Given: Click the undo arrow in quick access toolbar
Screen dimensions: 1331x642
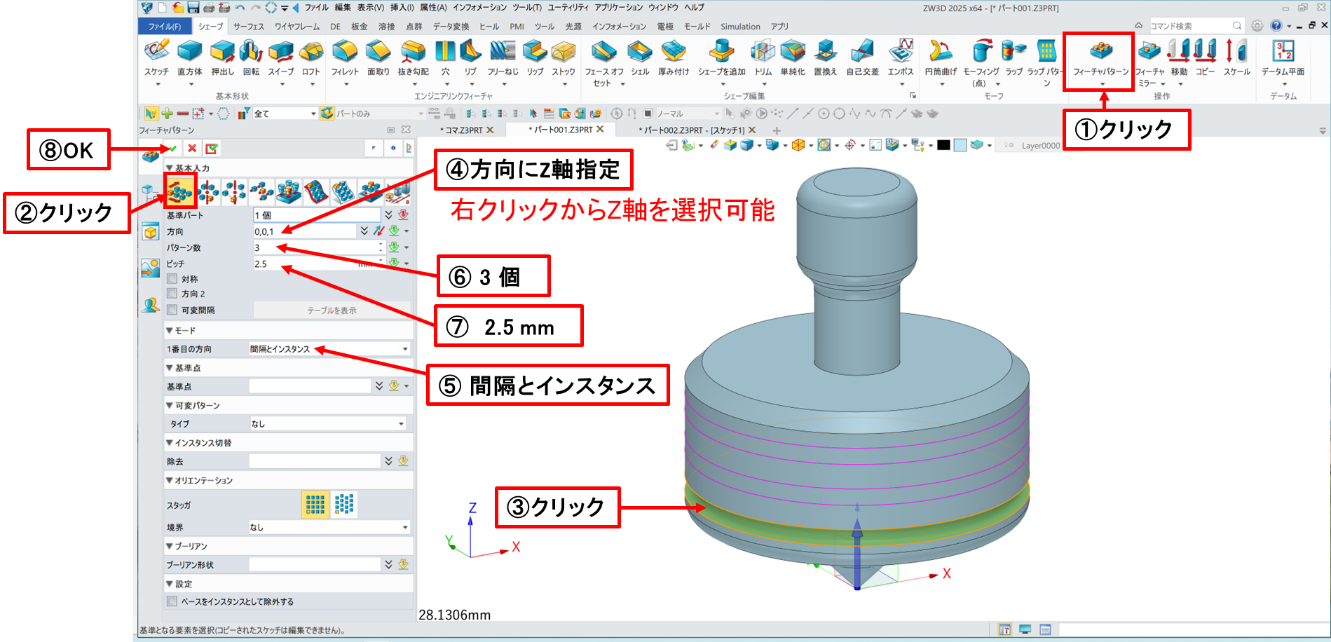Looking at the screenshot, I should point(239,7).
